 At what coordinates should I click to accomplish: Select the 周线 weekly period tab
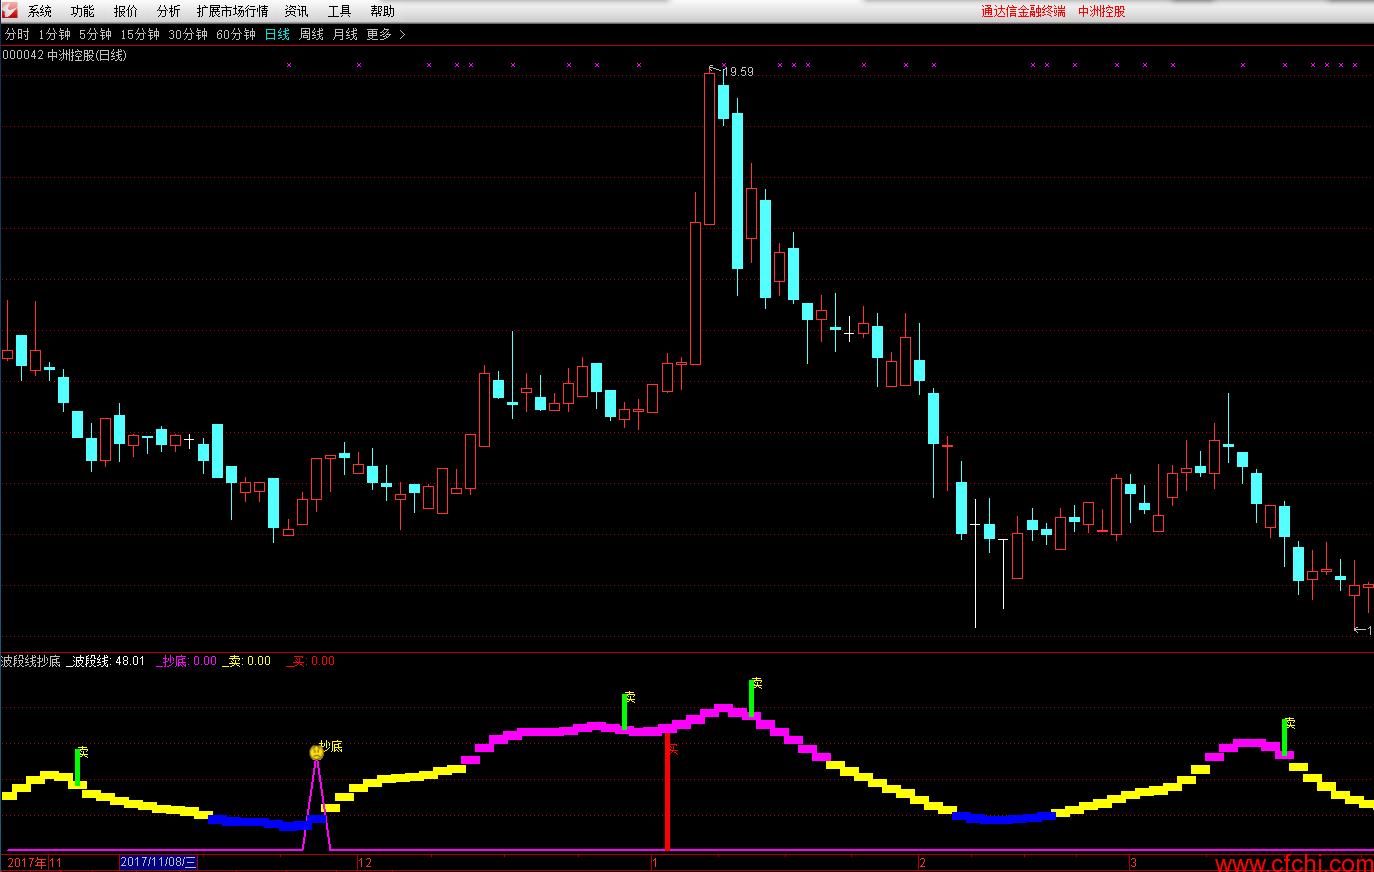pyautogui.click(x=312, y=34)
